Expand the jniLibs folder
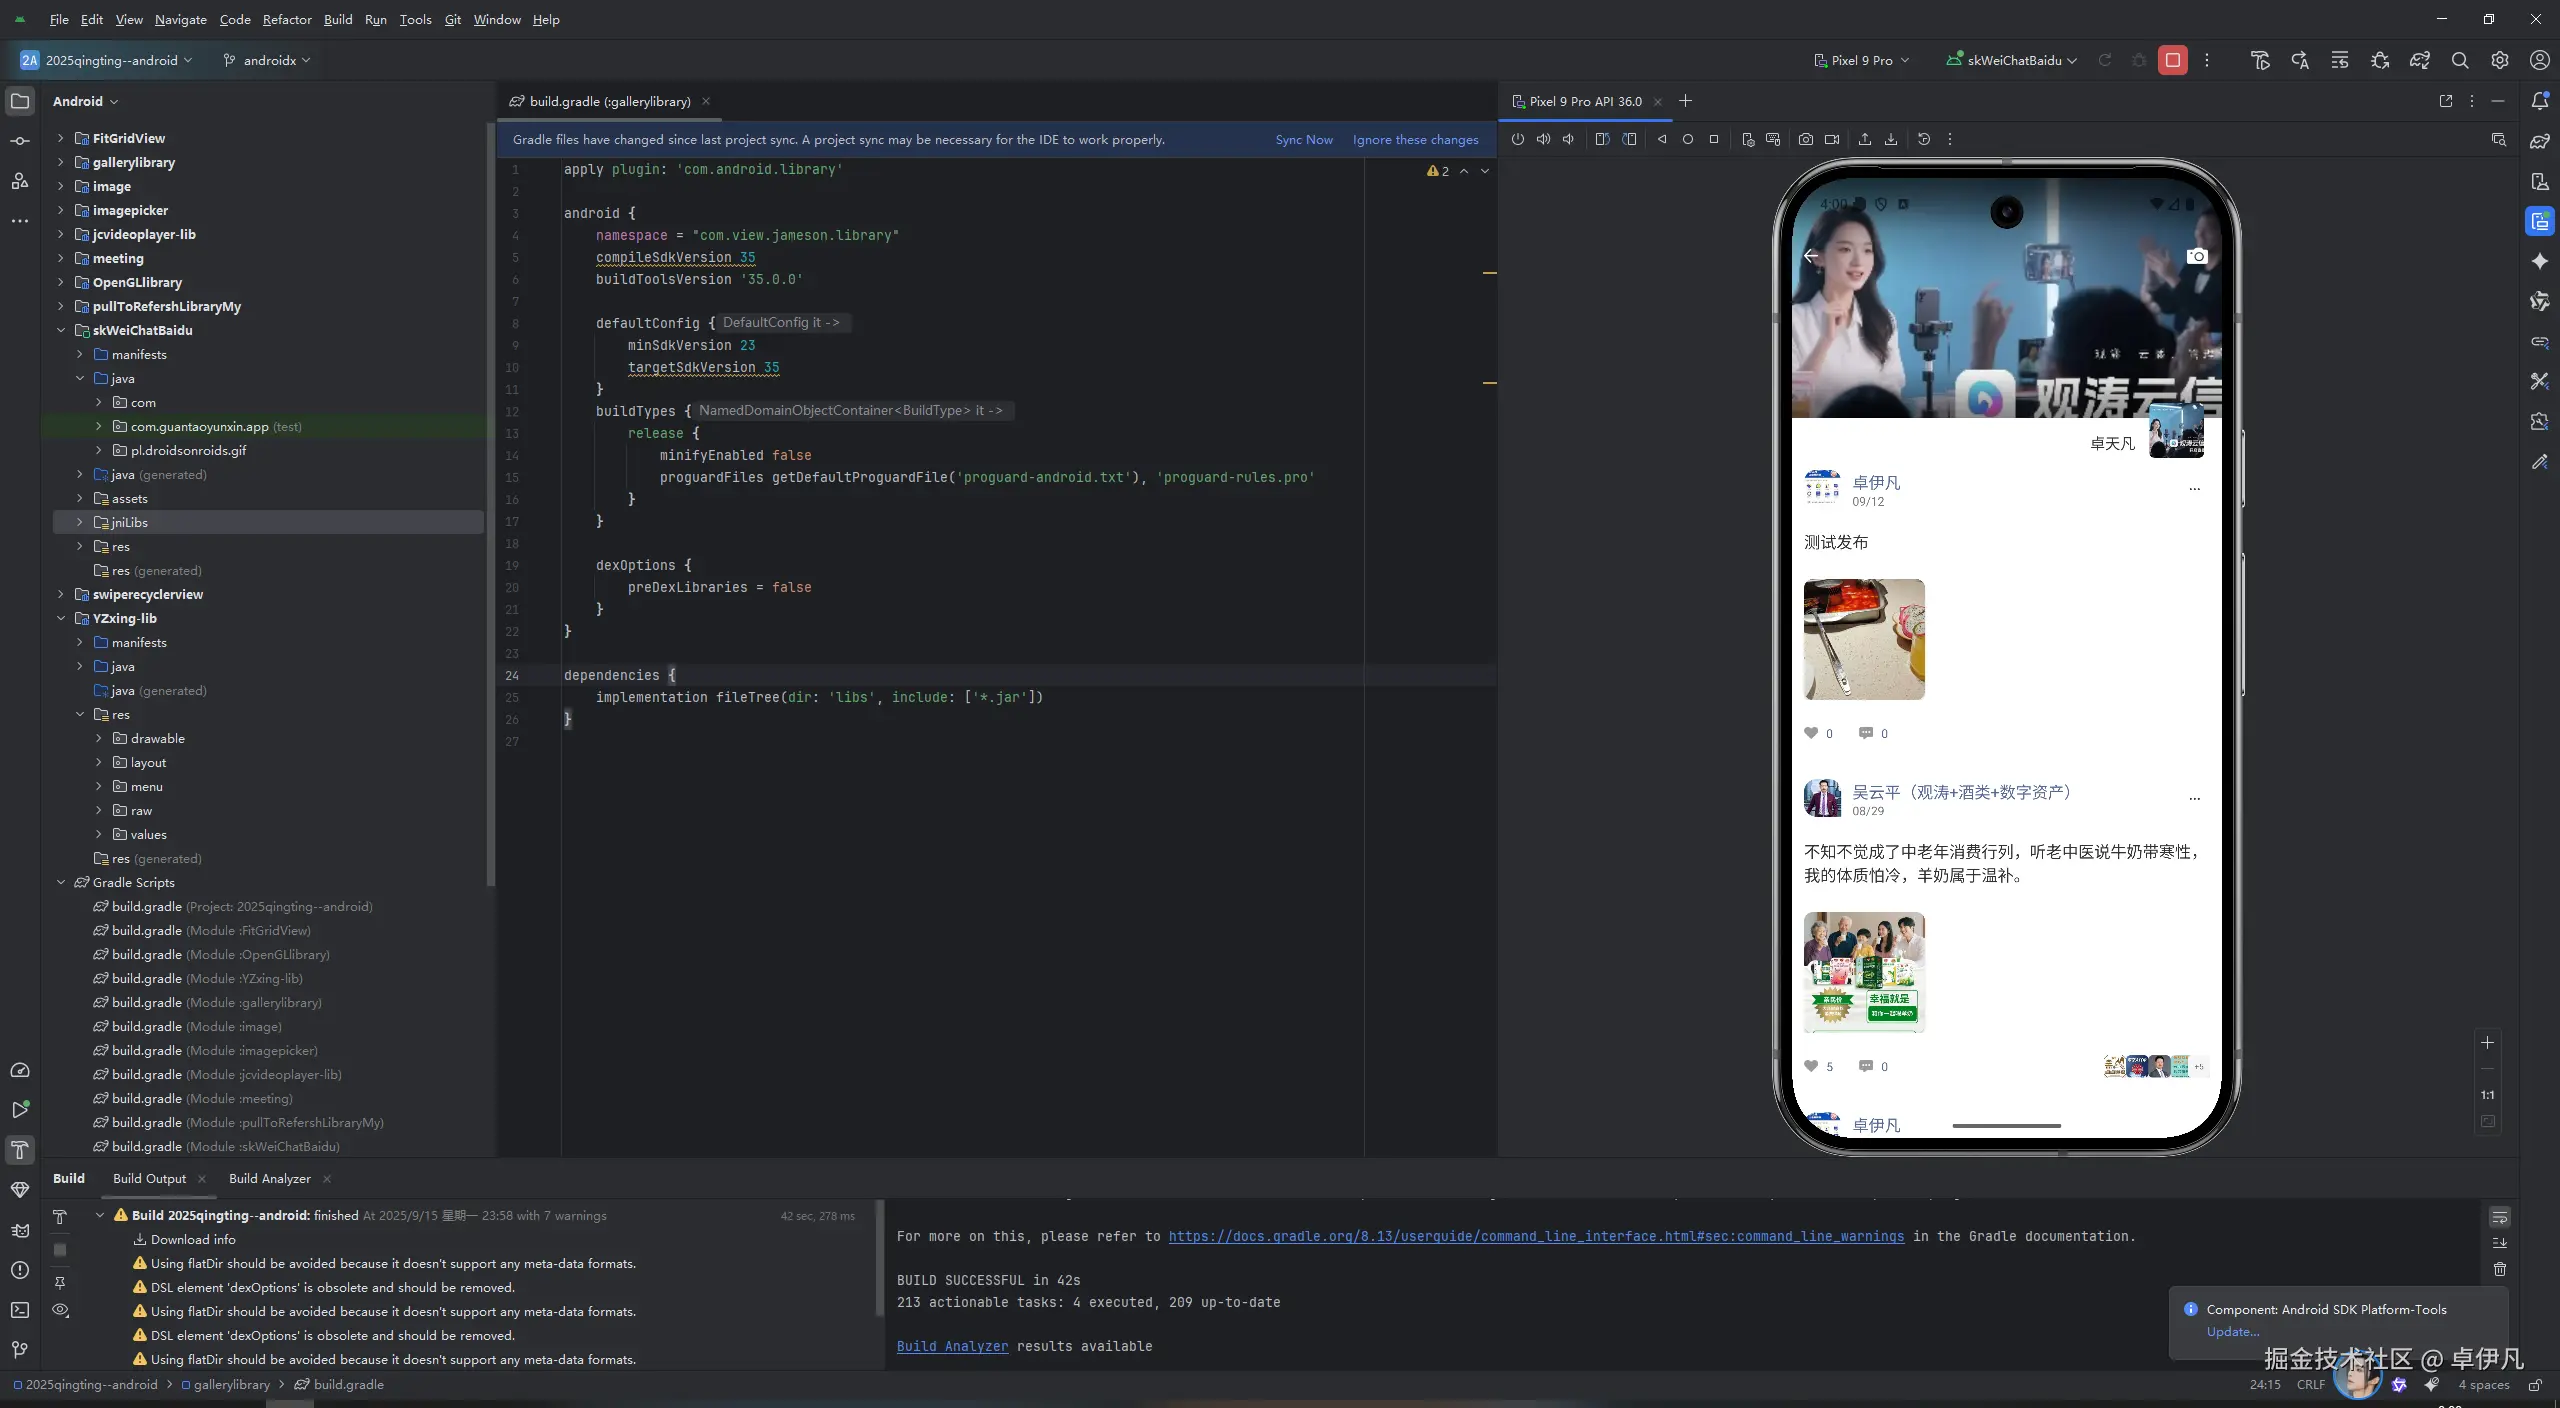Image resolution: width=2560 pixels, height=1408 pixels. [80, 522]
